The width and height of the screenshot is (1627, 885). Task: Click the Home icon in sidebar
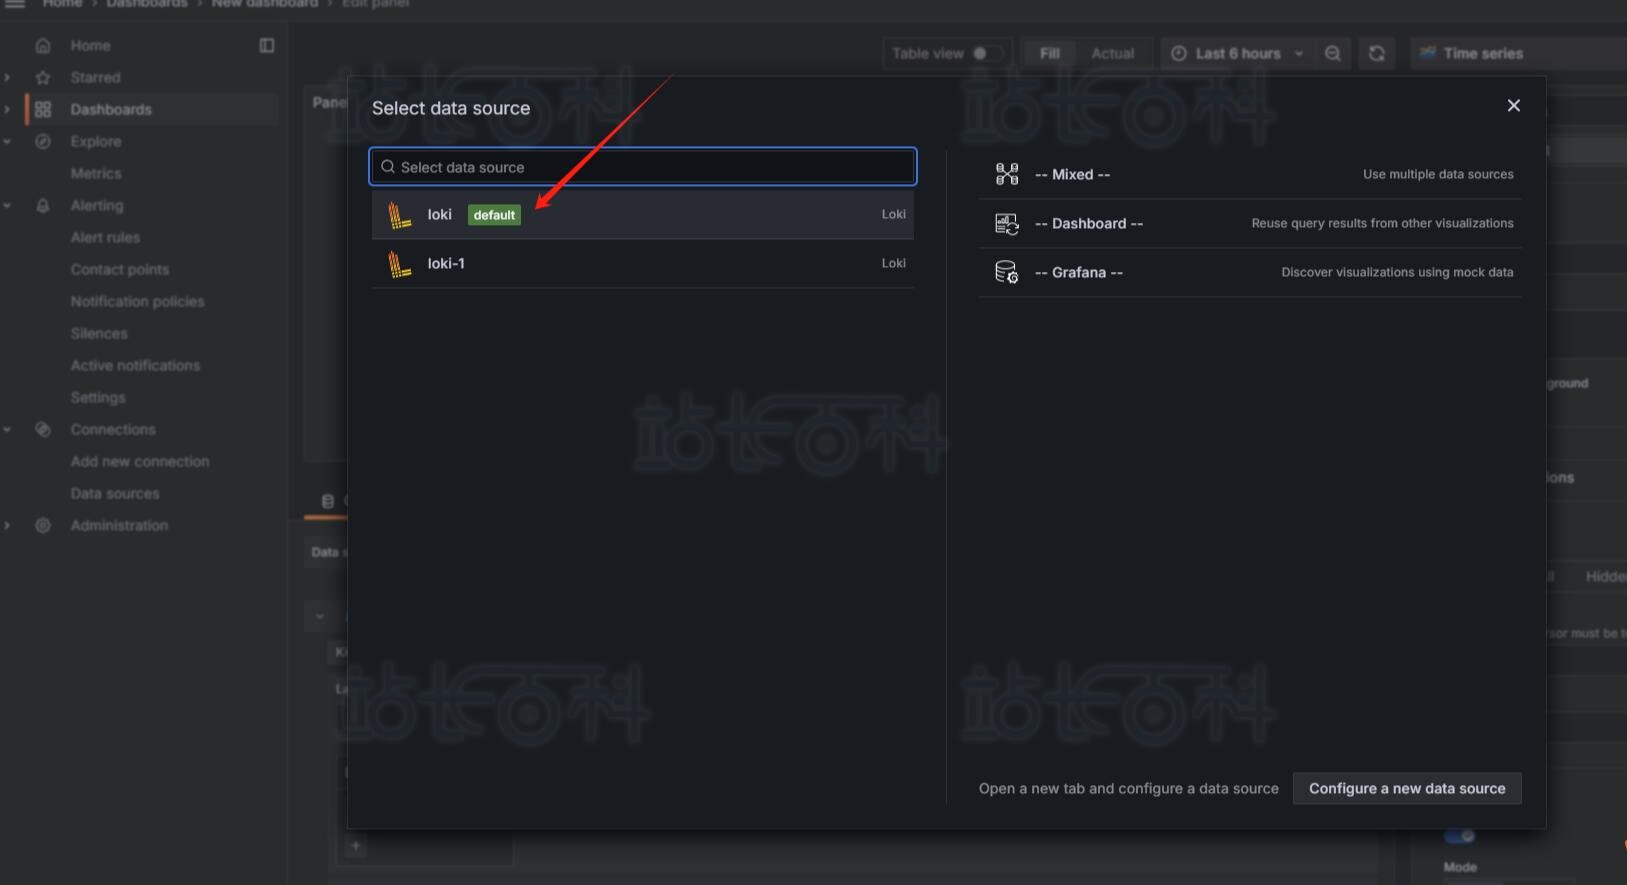[x=43, y=46]
